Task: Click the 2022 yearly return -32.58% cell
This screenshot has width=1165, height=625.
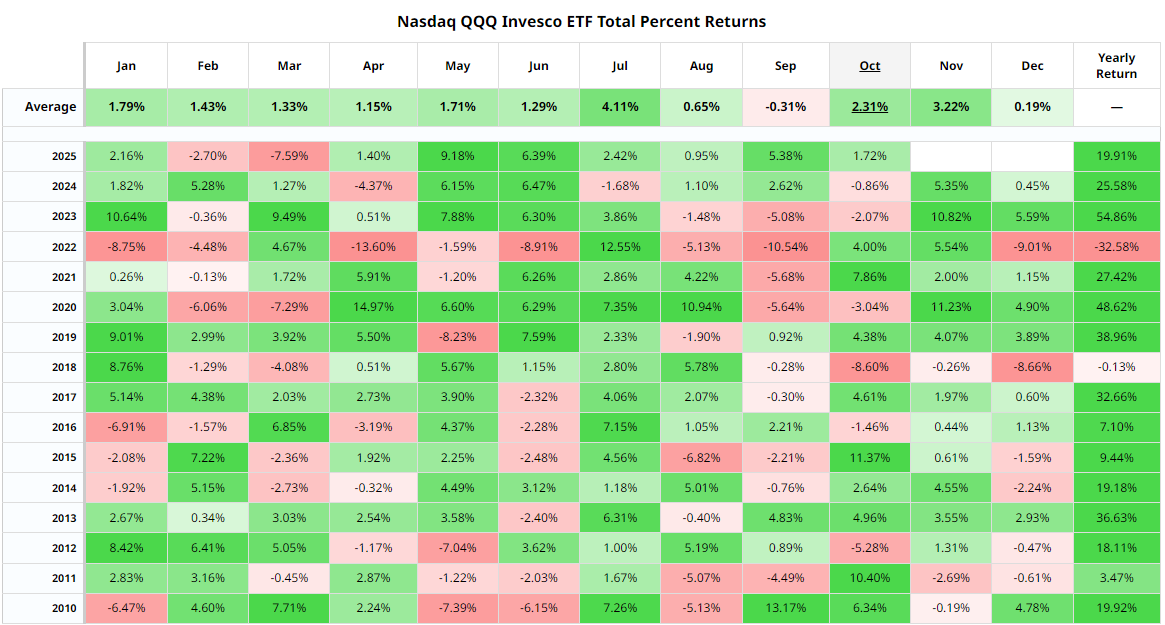Action: (x=1116, y=247)
